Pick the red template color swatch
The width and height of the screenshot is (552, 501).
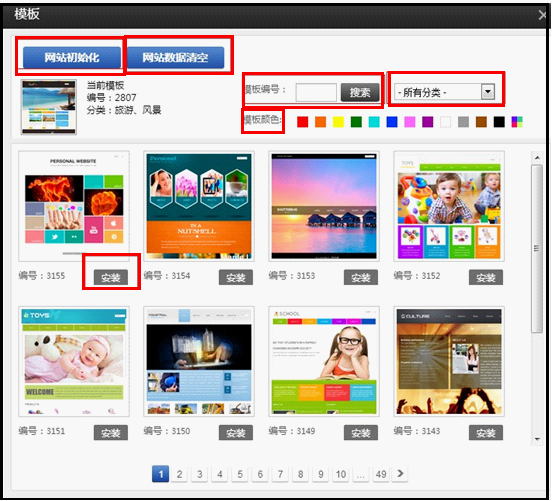pos(302,122)
